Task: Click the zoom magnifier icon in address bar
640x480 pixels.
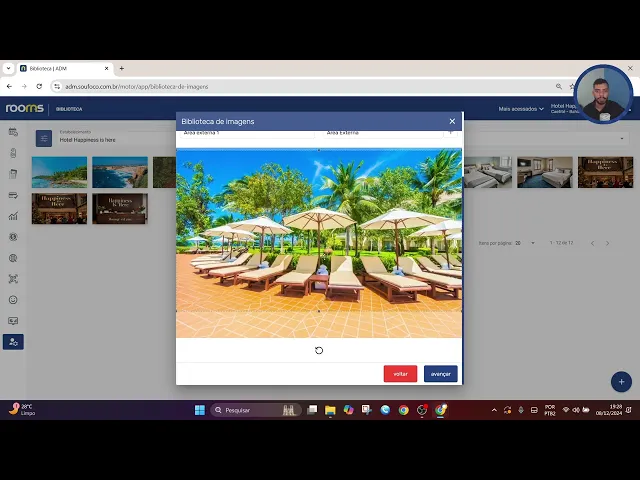Action: tap(559, 87)
